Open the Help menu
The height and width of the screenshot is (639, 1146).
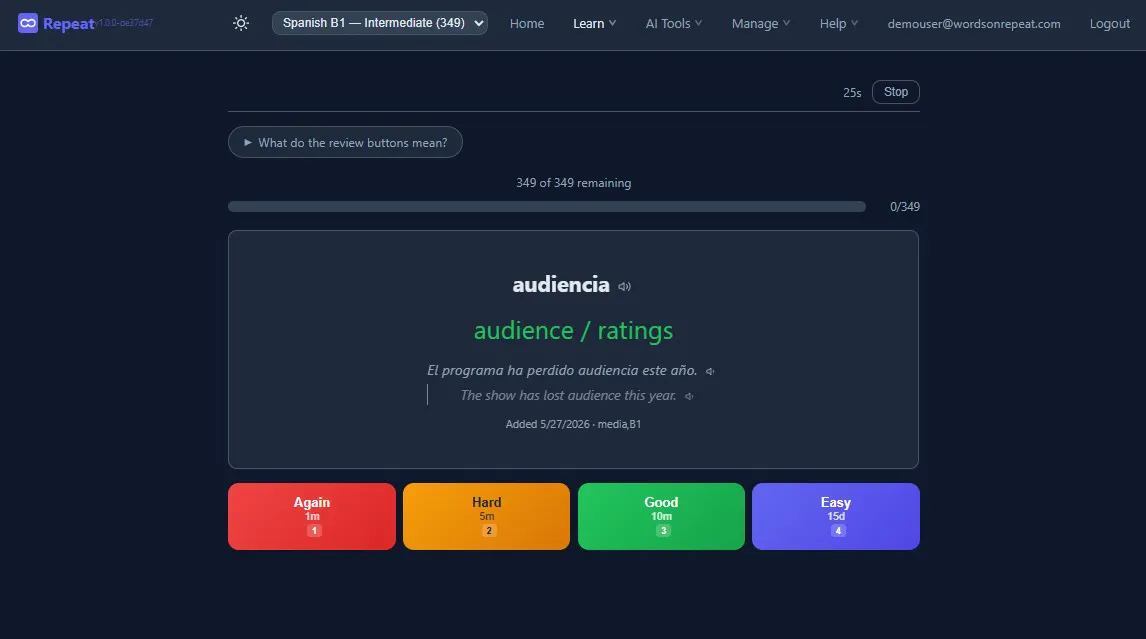pos(838,23)
